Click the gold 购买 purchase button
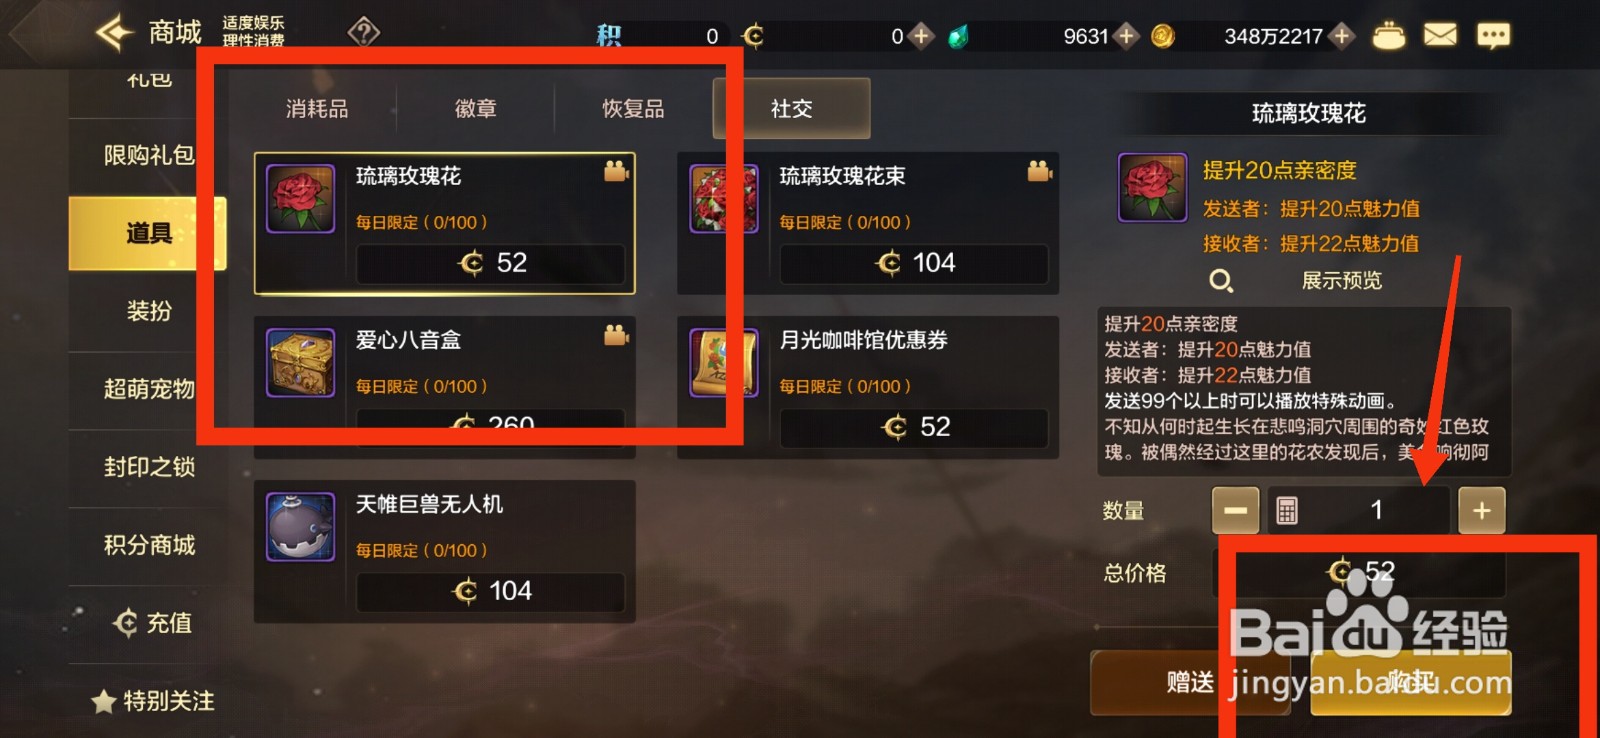Screen dimensions: 1600x738 tap(1411, 682)
